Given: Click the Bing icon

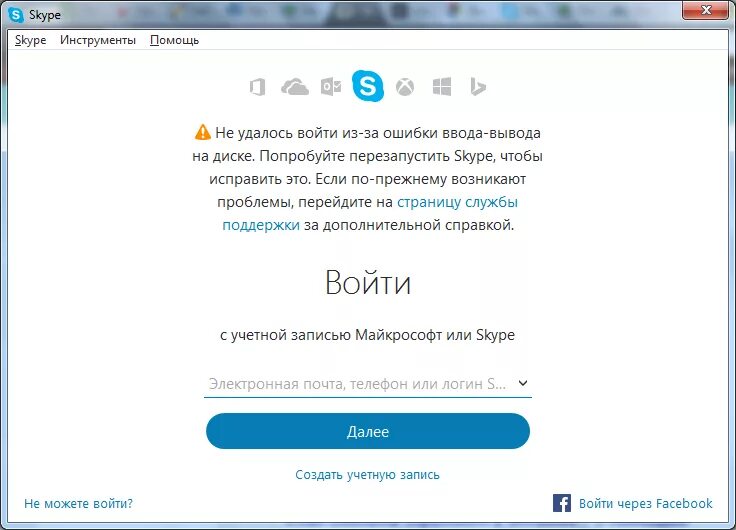Looking at the screenshot, I should coord(478,87).
